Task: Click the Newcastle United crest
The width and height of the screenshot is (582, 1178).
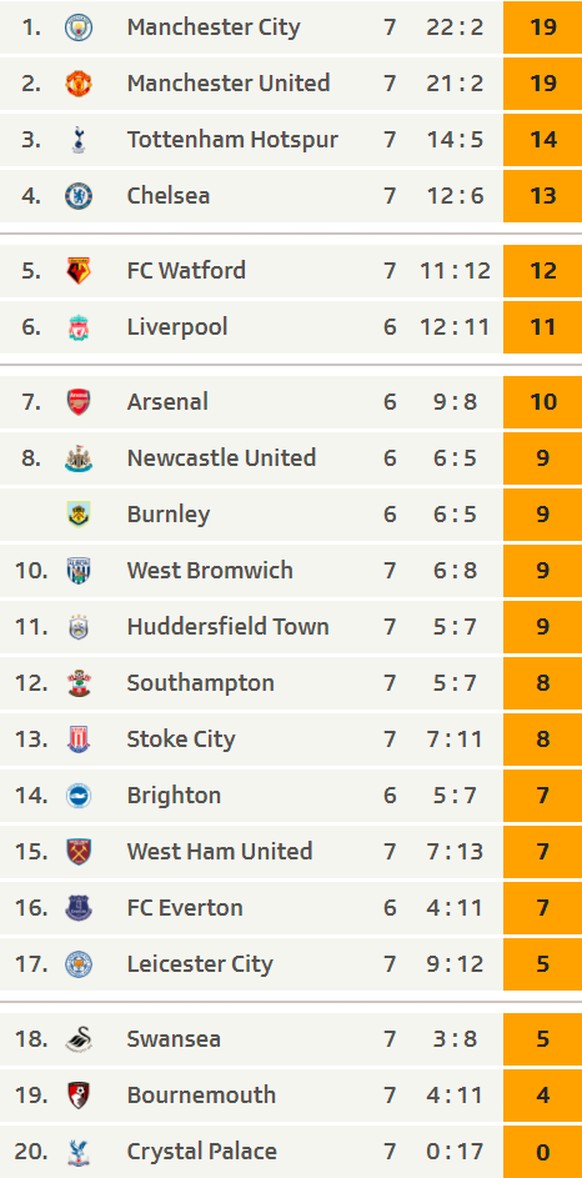Action: coord(78,458)
